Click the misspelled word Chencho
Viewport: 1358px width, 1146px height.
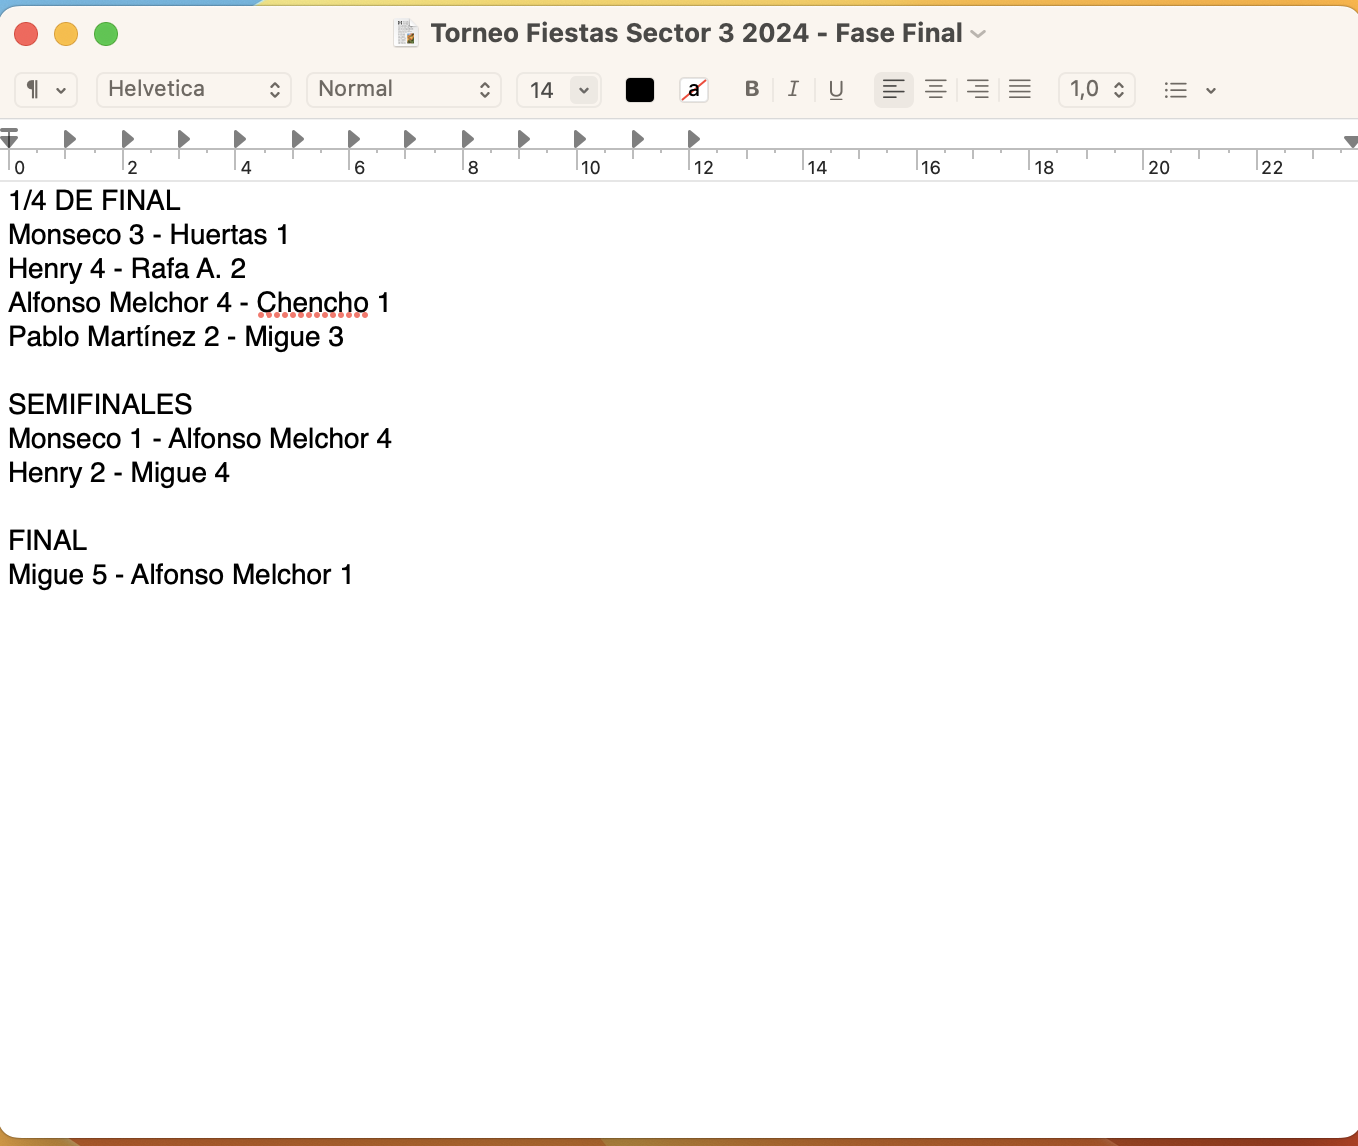click(312, 303)
